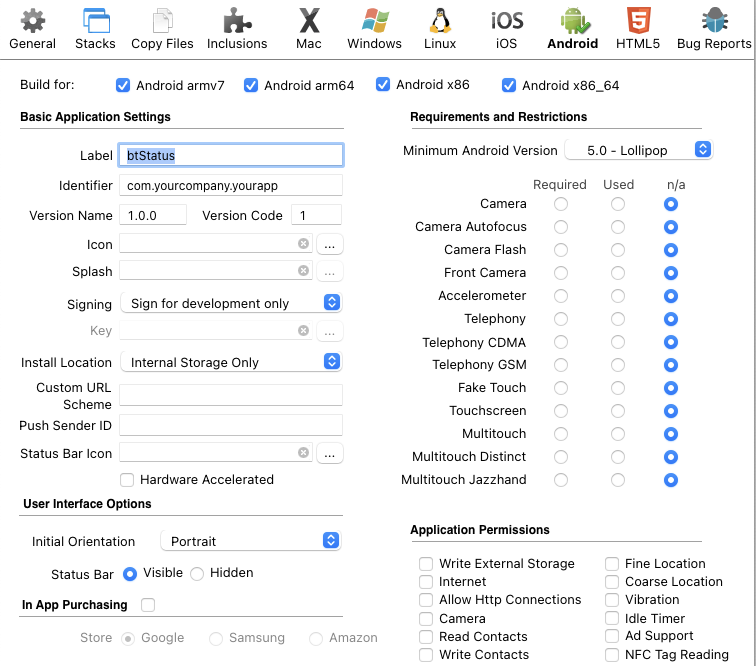The height and width of the screenshot is (666, 756).
Task: Mark Camera as Required
Action: (x=561, y=204)
